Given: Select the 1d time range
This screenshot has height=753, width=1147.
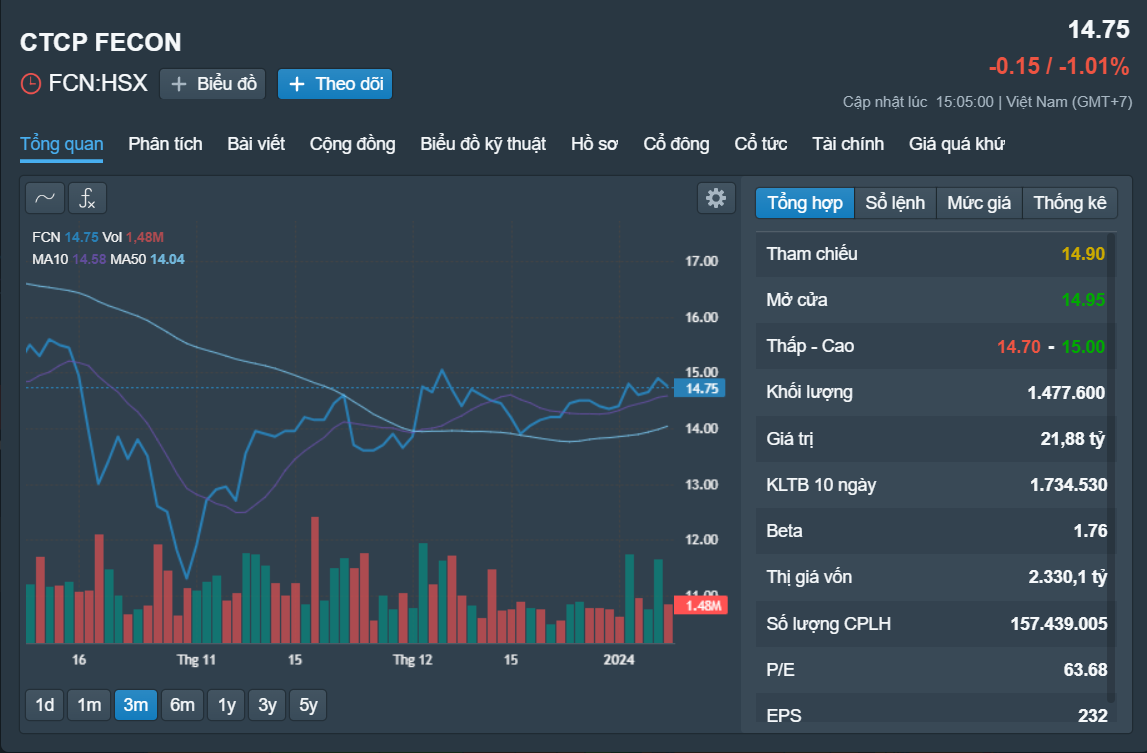Looking at the screenshot, I should [x=45, y=705].
